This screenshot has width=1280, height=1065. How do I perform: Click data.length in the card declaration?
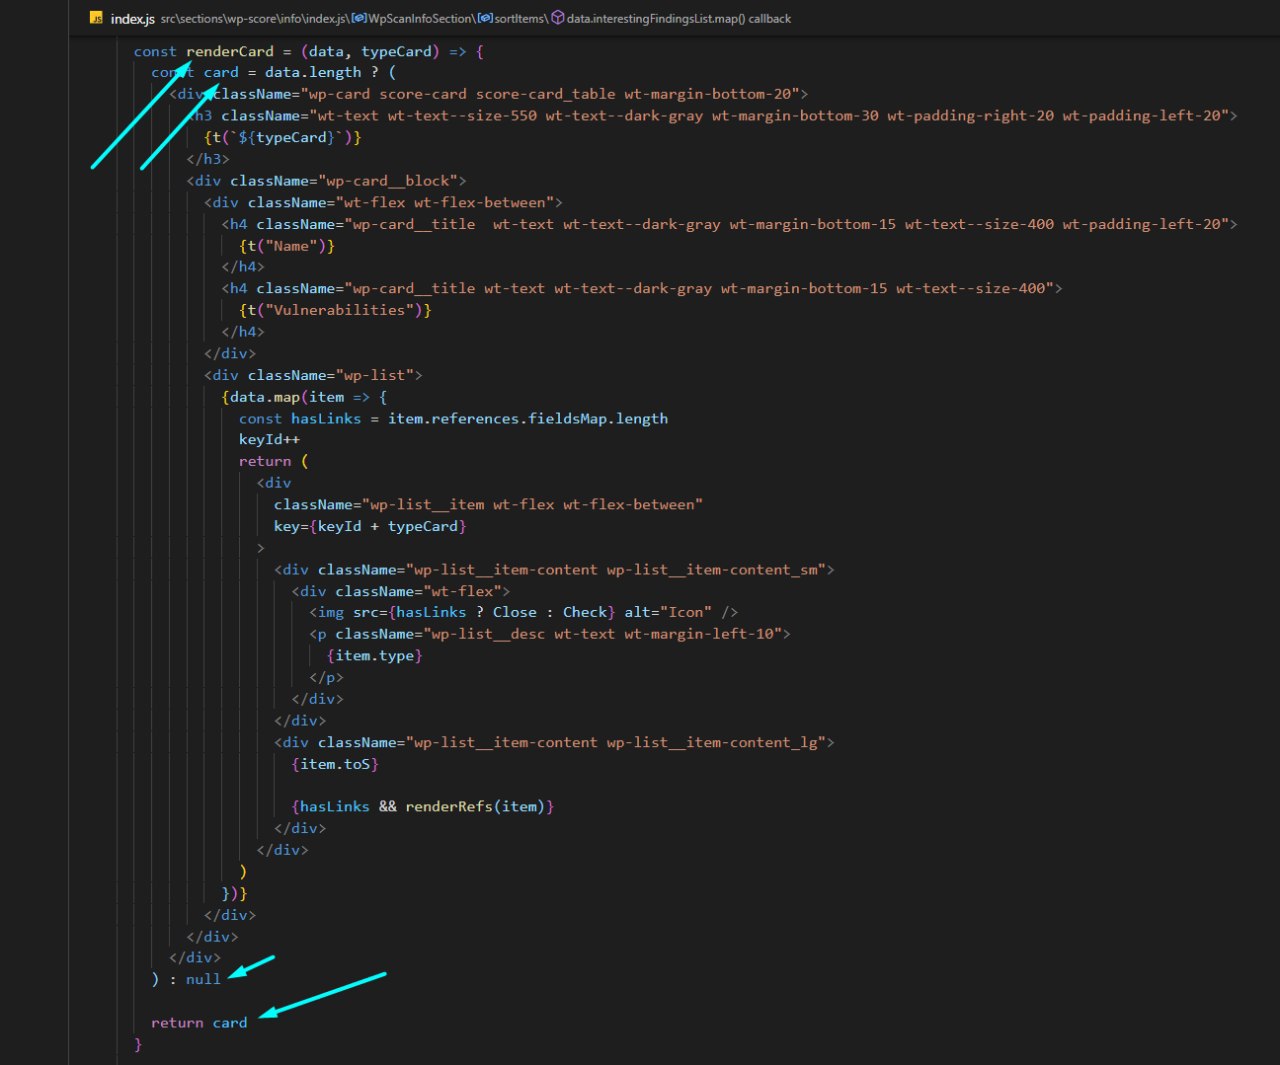tap(313, 72)
